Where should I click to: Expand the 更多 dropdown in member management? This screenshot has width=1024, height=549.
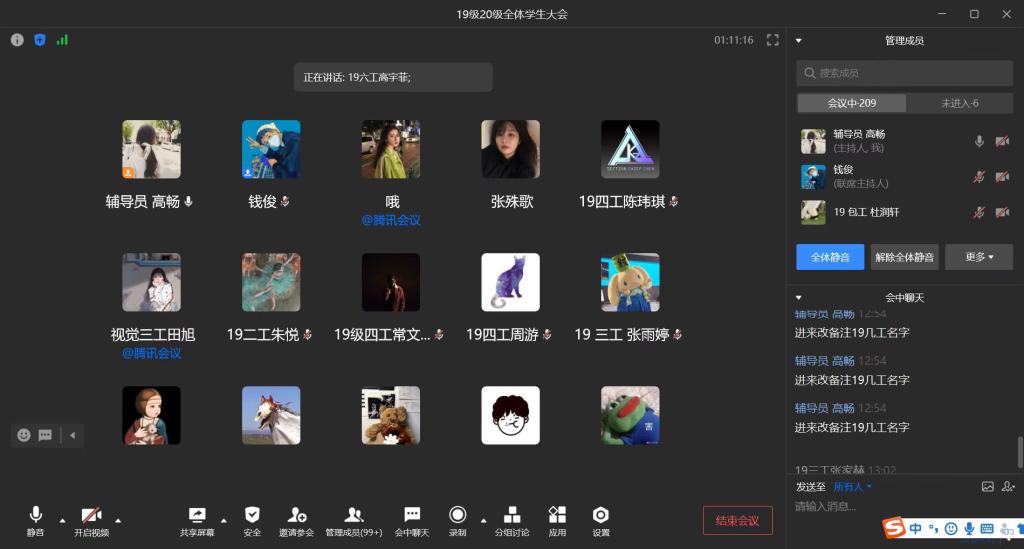(x=978, y=257)
